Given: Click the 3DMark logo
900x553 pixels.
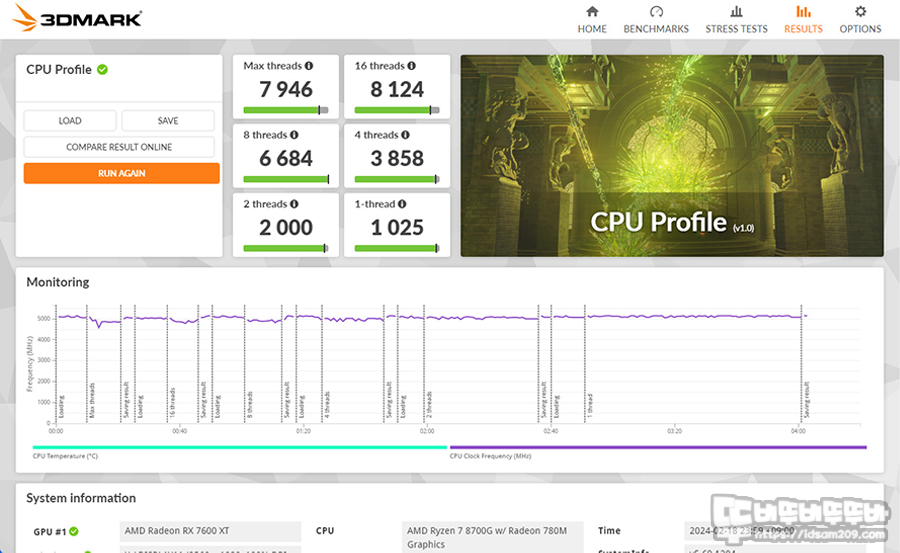Looking at the screenshot, I should pyautogui.click(x=77, y=18).
